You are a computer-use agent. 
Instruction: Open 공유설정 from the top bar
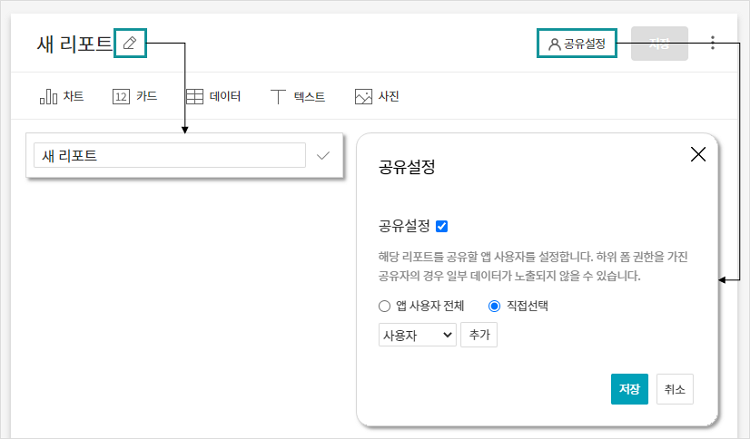click(576, 43)
